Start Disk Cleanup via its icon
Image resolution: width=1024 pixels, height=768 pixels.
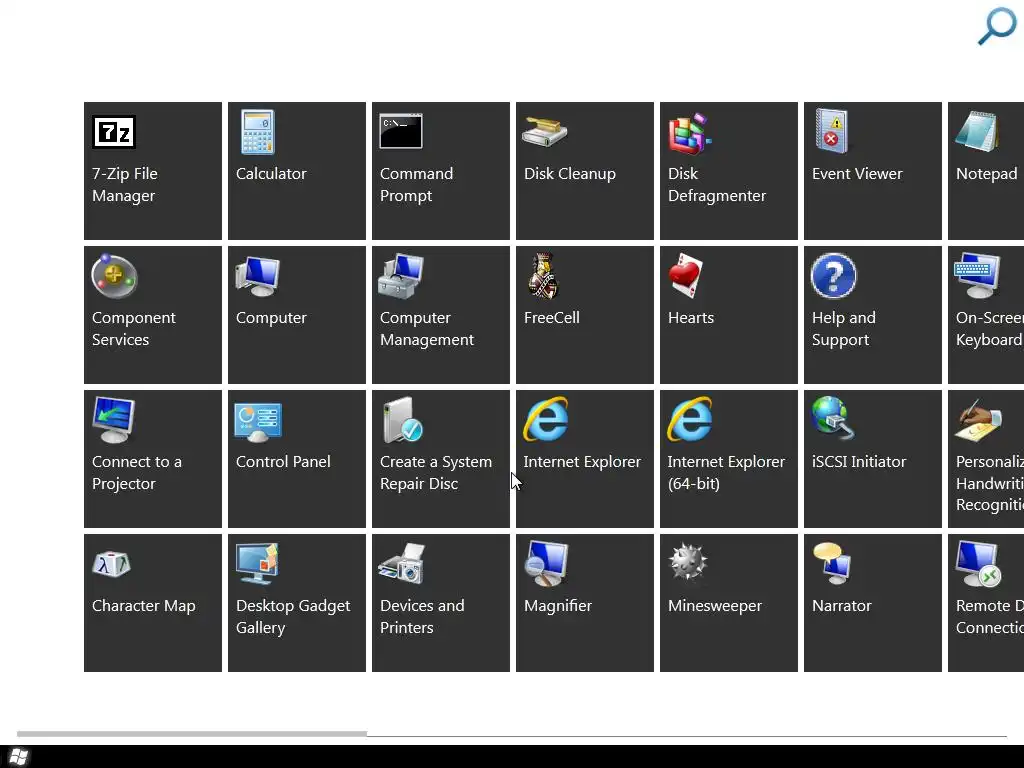pos(545,133)
